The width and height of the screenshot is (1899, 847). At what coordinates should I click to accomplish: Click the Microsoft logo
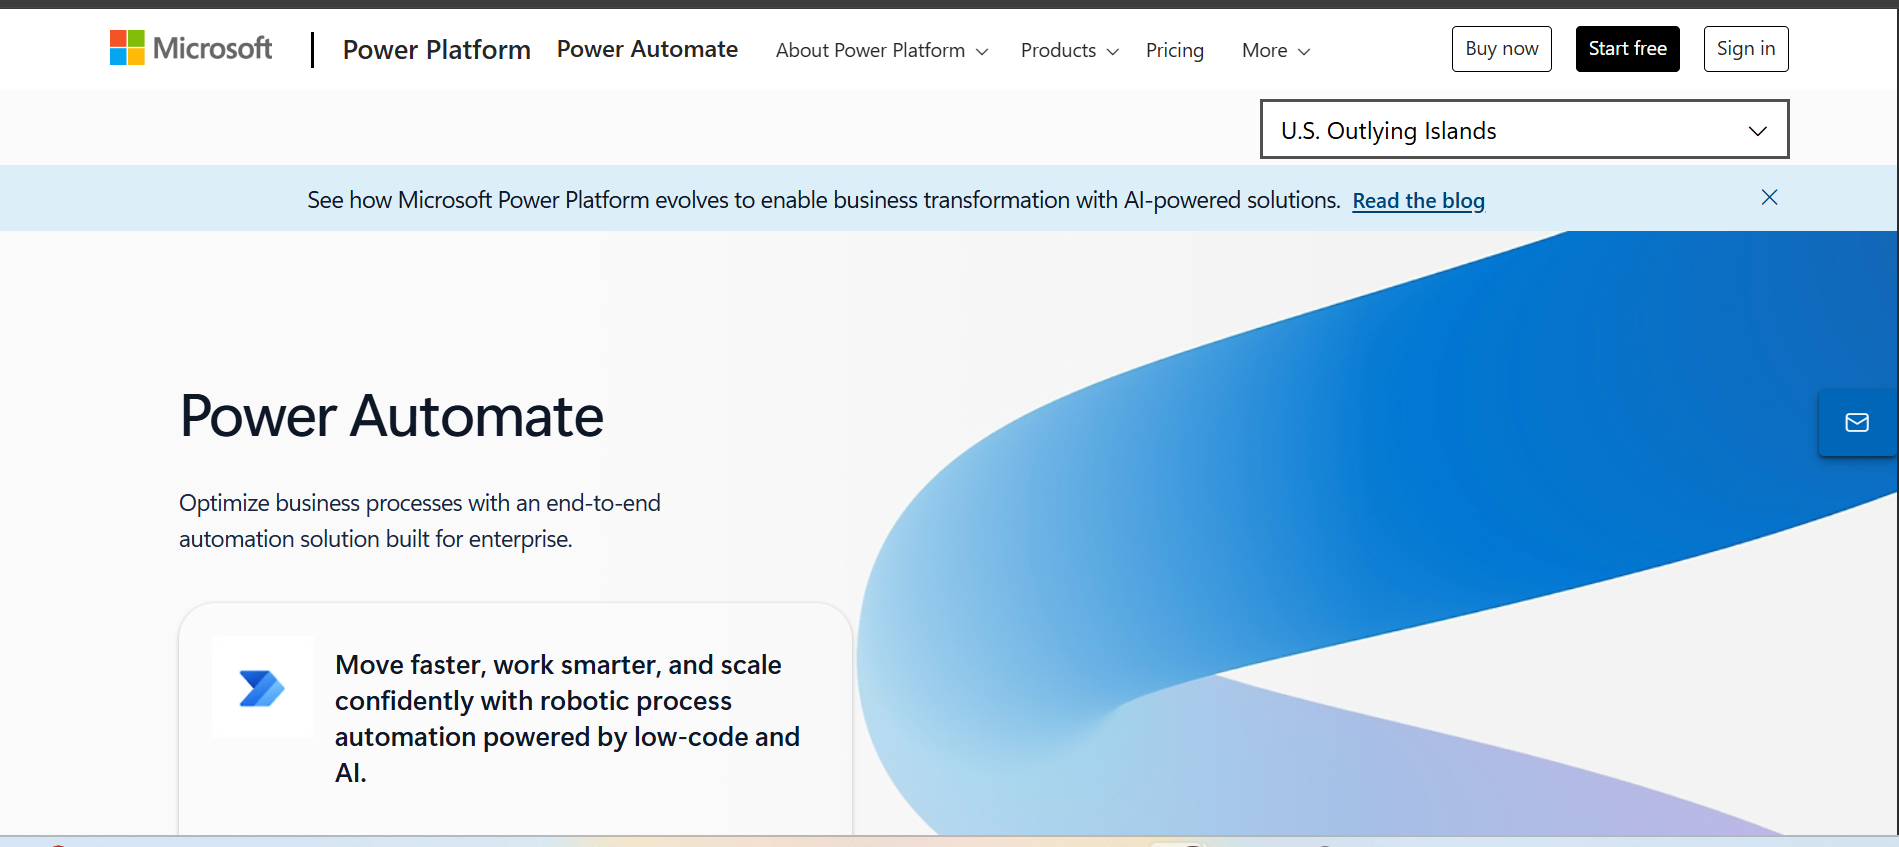coord(191,48)
